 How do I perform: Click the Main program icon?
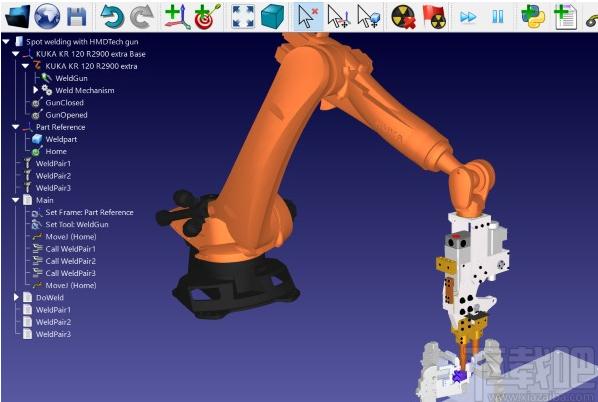(x=27, y=200)
